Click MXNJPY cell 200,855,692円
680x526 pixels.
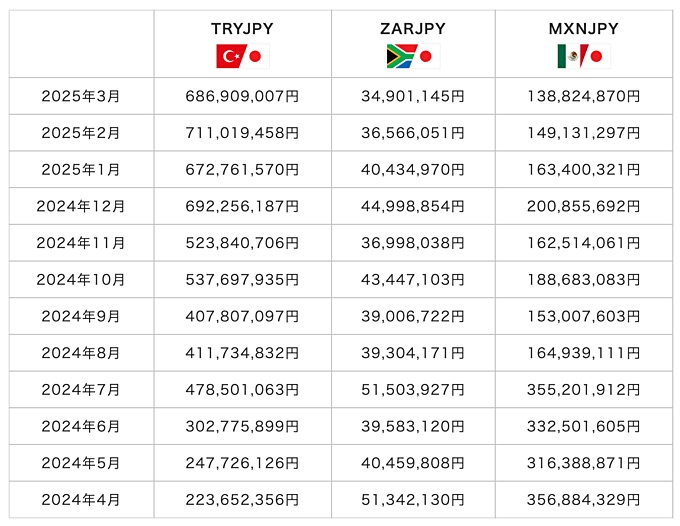[x=584, y=206]
